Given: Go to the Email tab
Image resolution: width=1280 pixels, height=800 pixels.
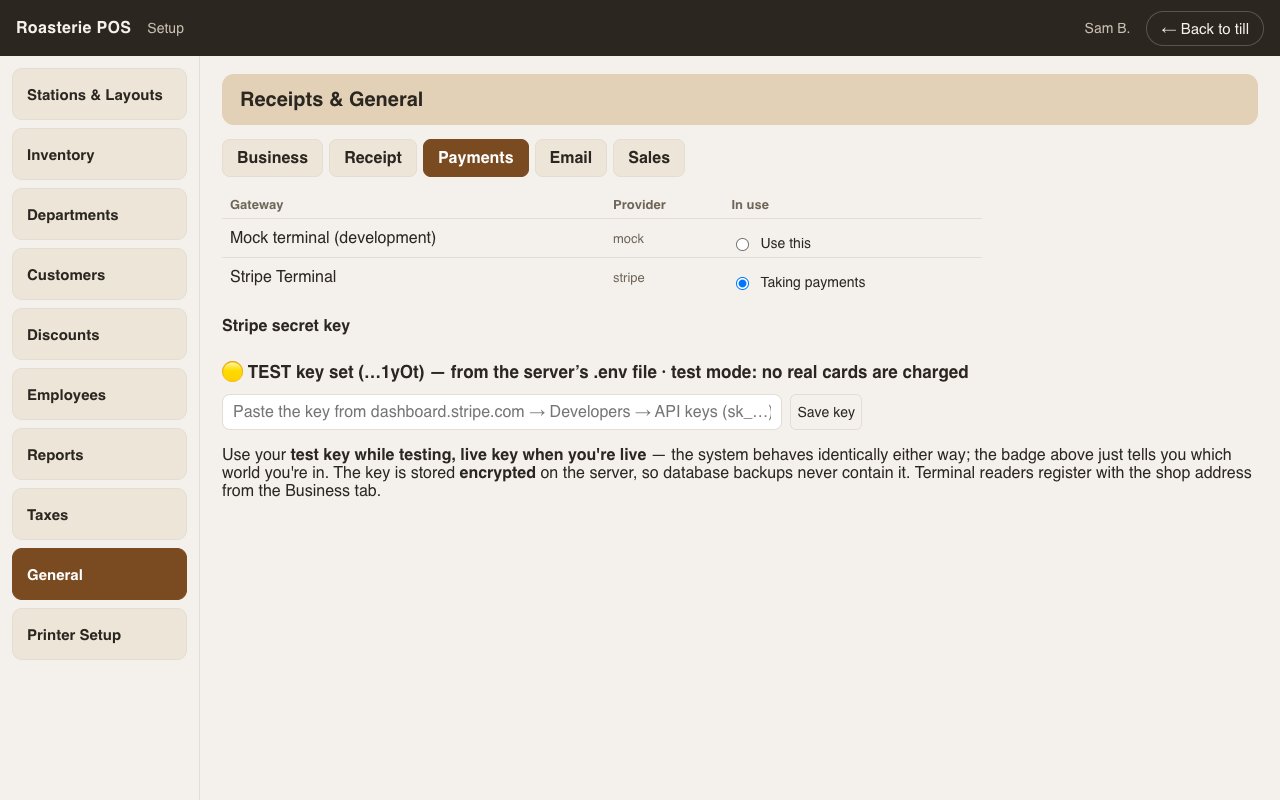Looking at the screenshot, I should 571,158.
